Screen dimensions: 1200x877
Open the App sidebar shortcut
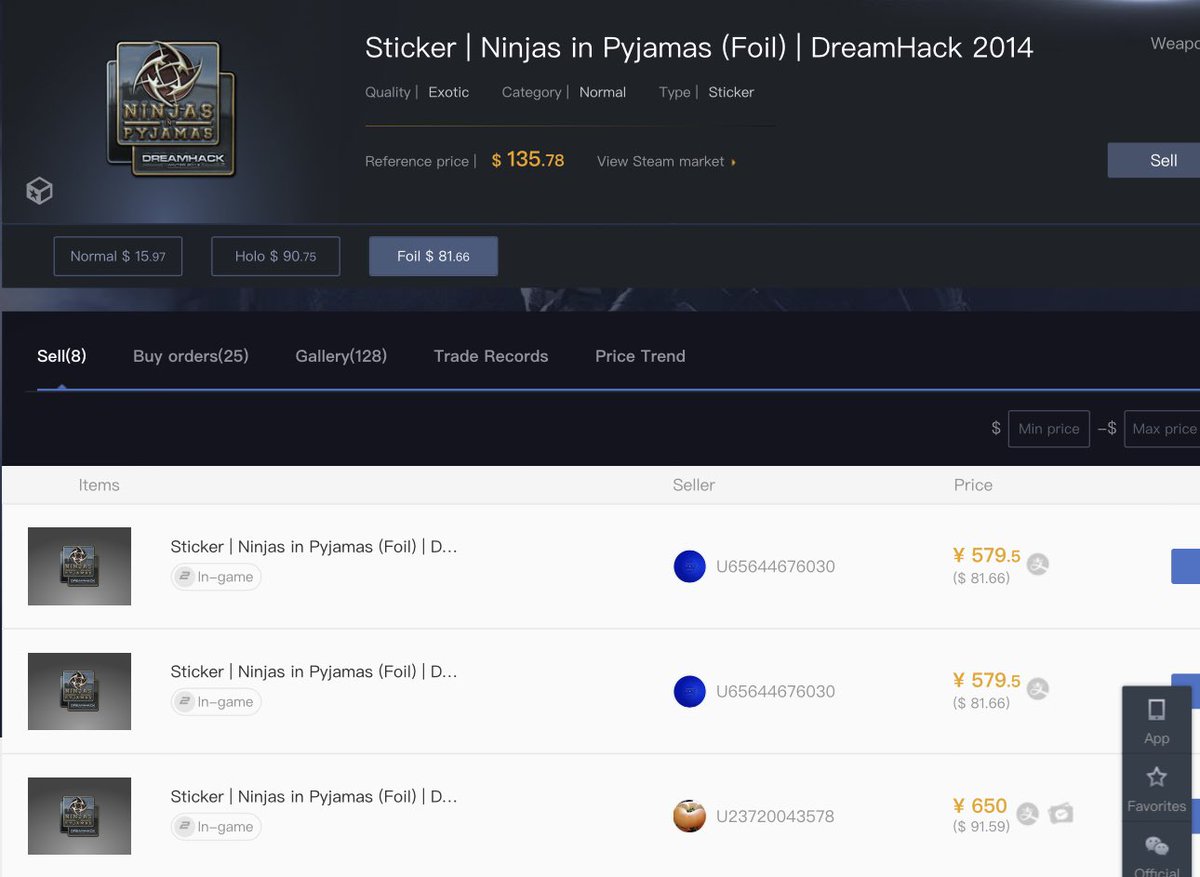click(x=1156, y=720)
